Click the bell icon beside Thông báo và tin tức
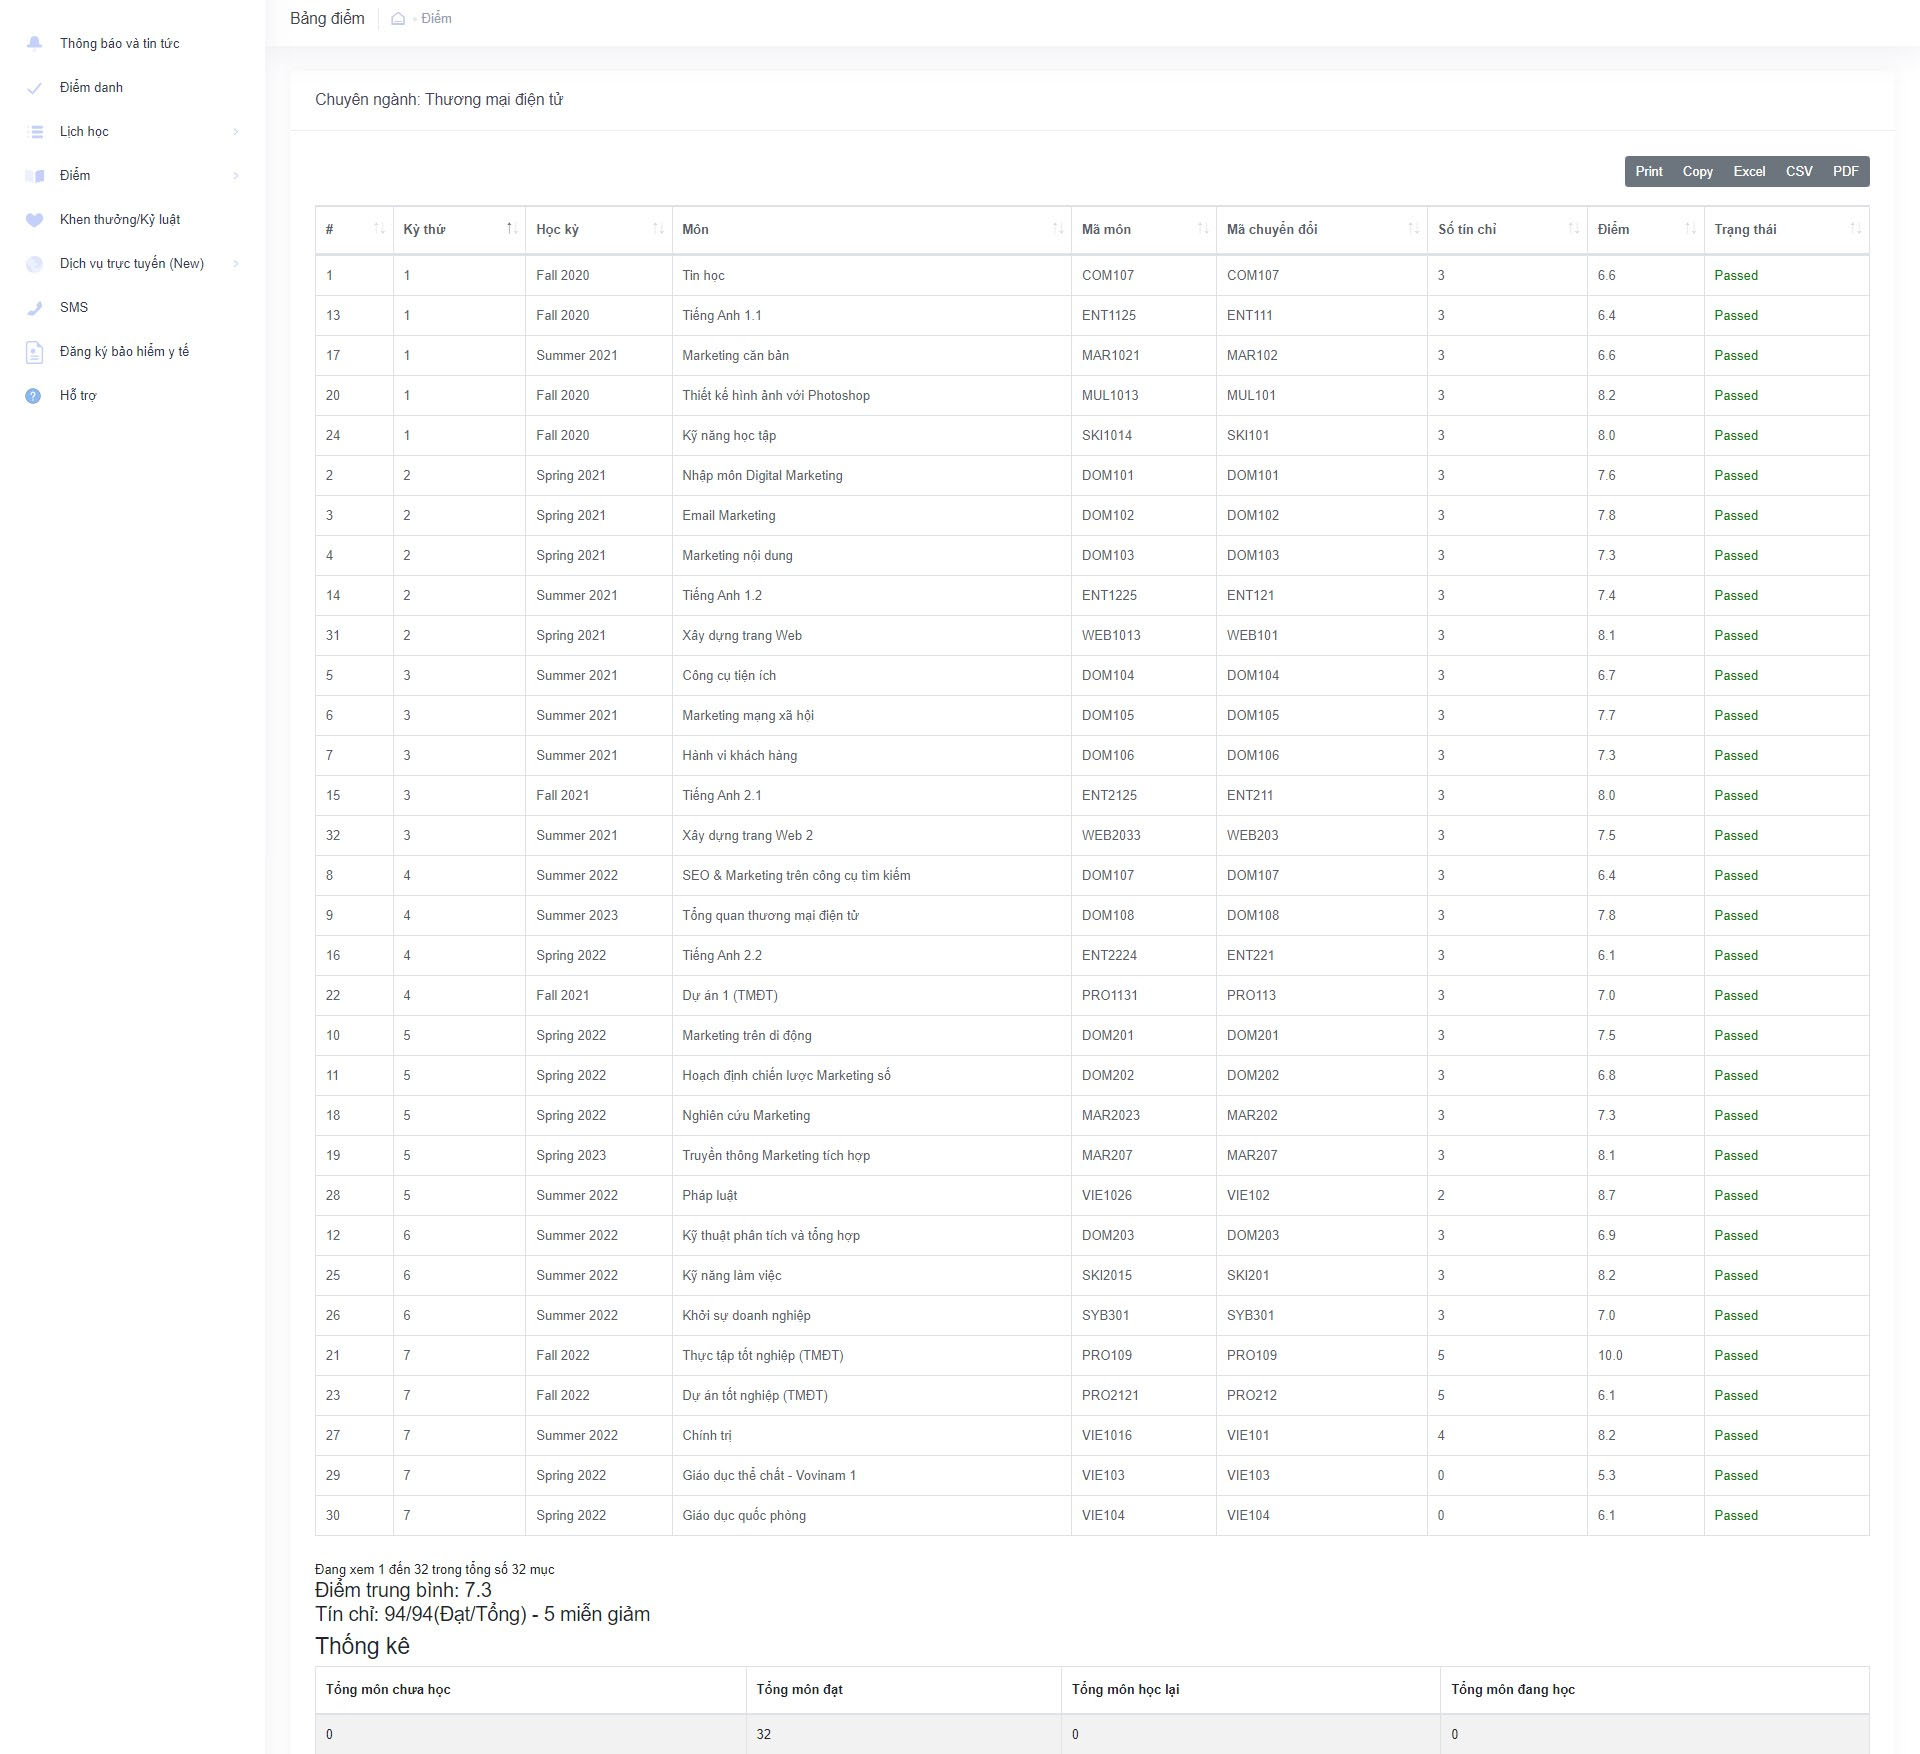Image resolution: width=1920 pixels, height=1754 pixels. click(x=34, y=43)
